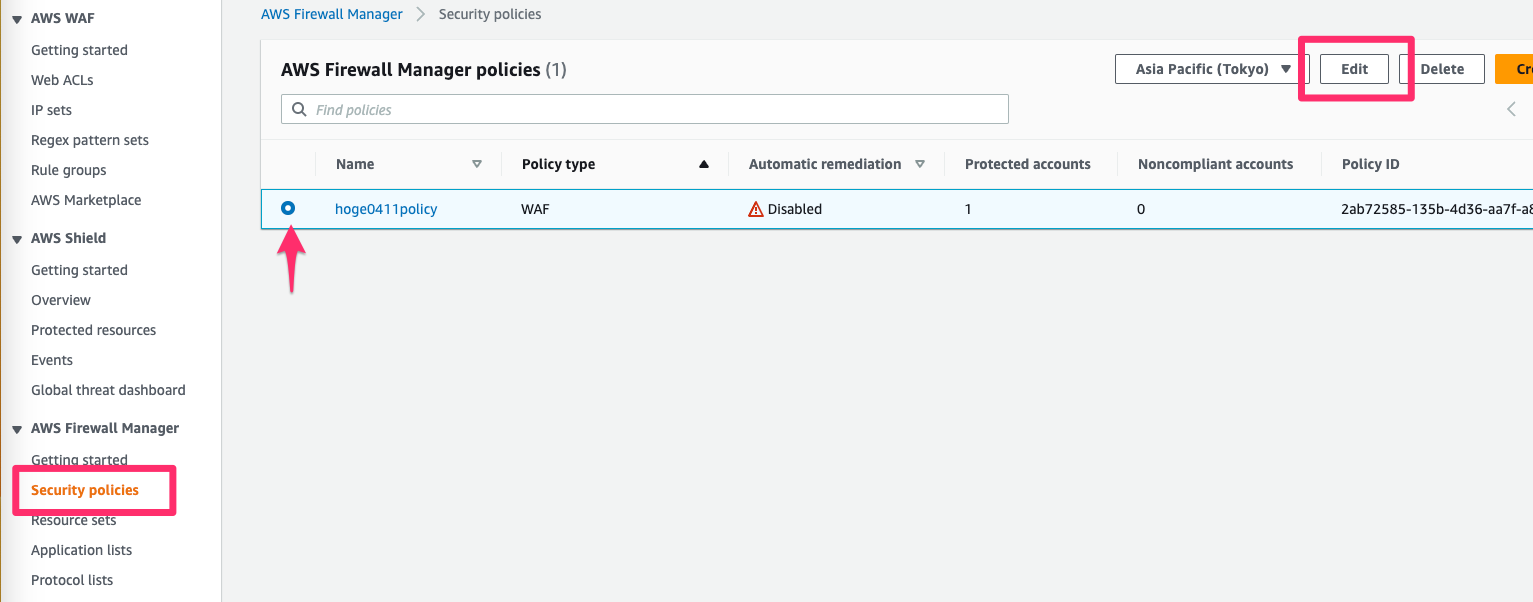
Task: Click the Disabled warning triangle icon
Action: [x=756, y=209]
